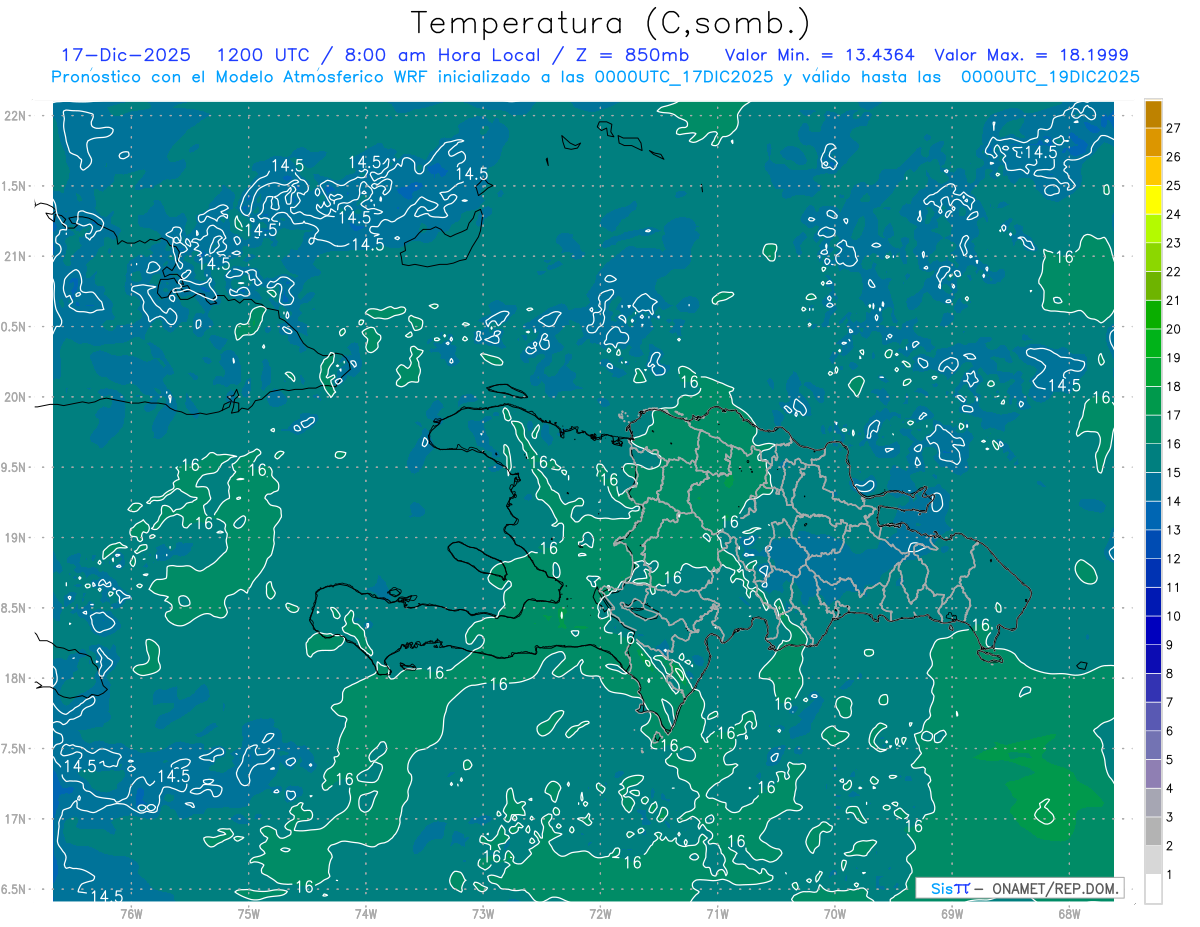The height and width of the screenshot is (927, 1200).
Task: Click the "69W" longitude axis label
Action: (952, 913)
